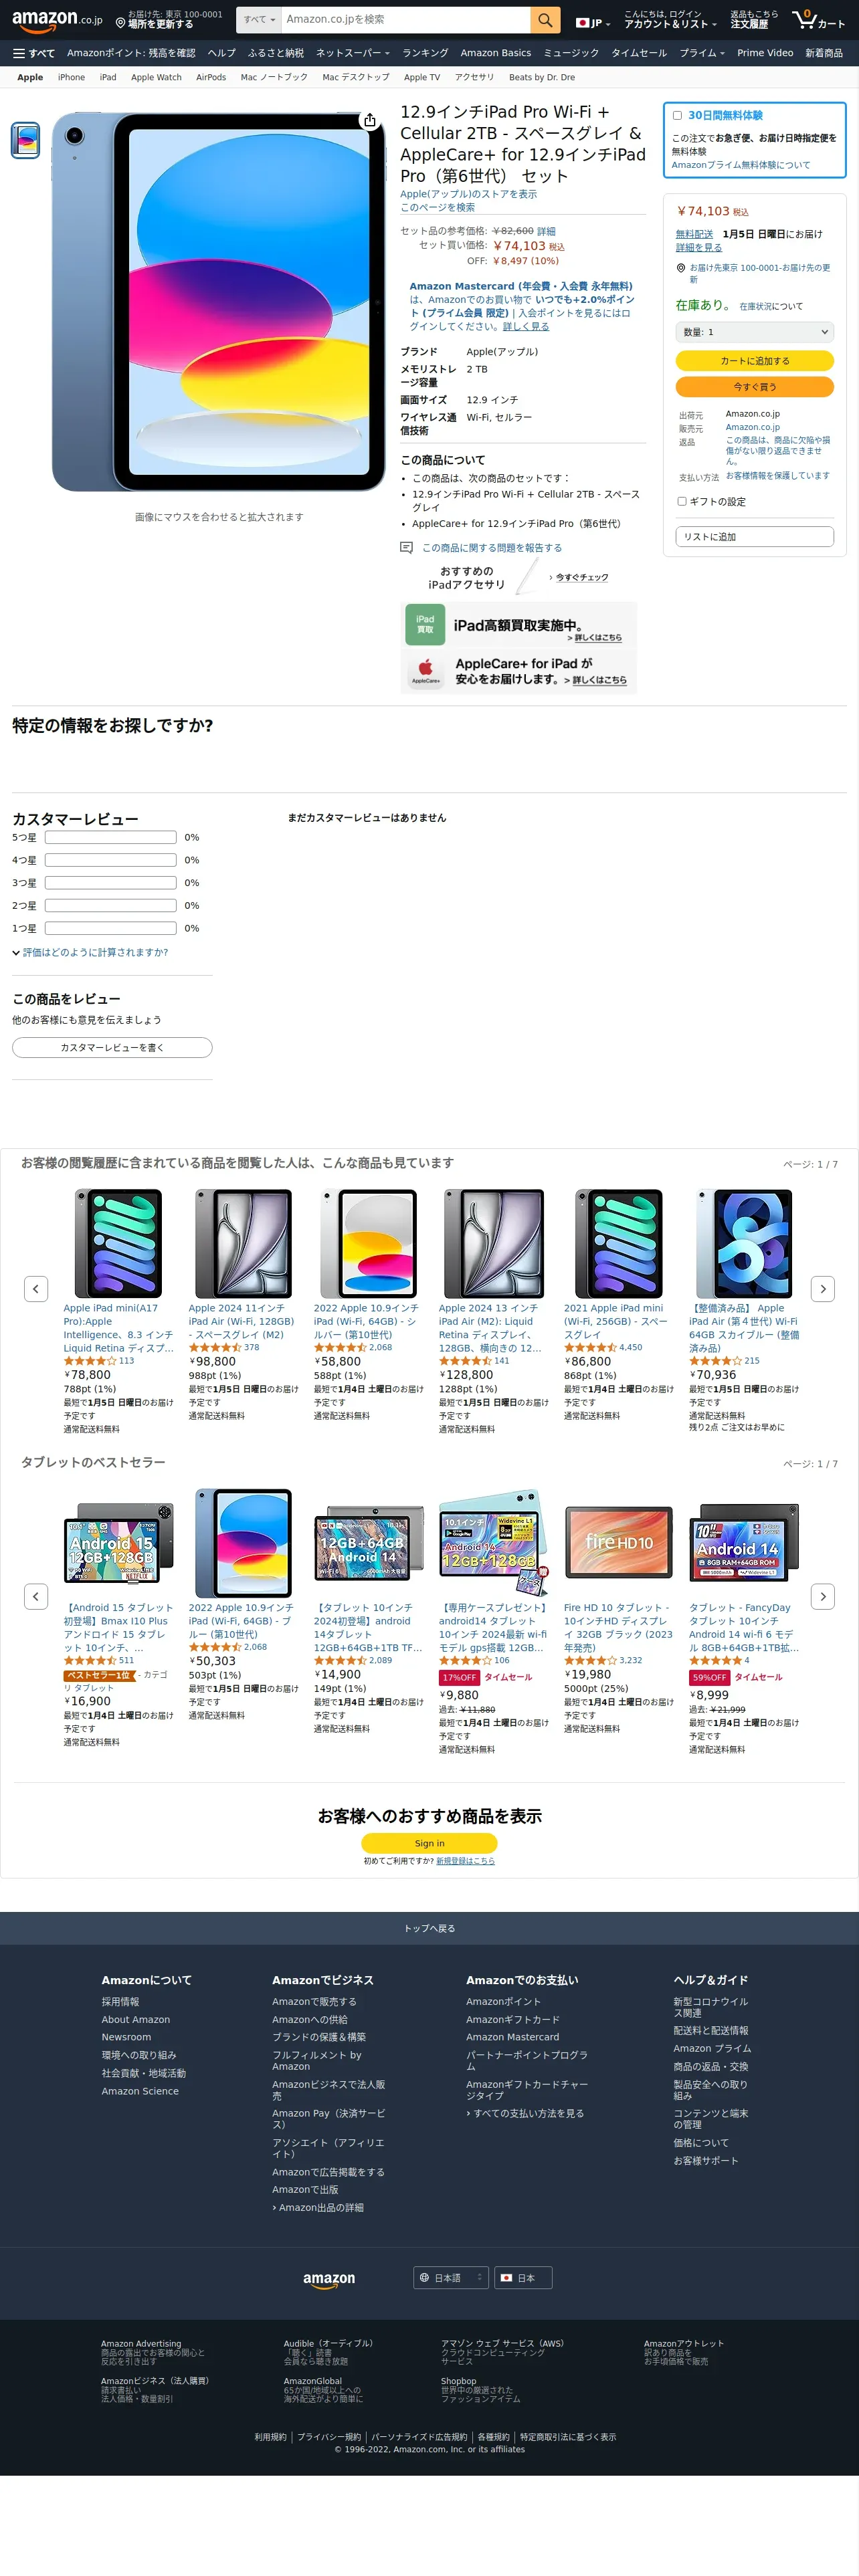Click the share icon on product image
This screenshot has height=2576, width=859.
point(370,120)
